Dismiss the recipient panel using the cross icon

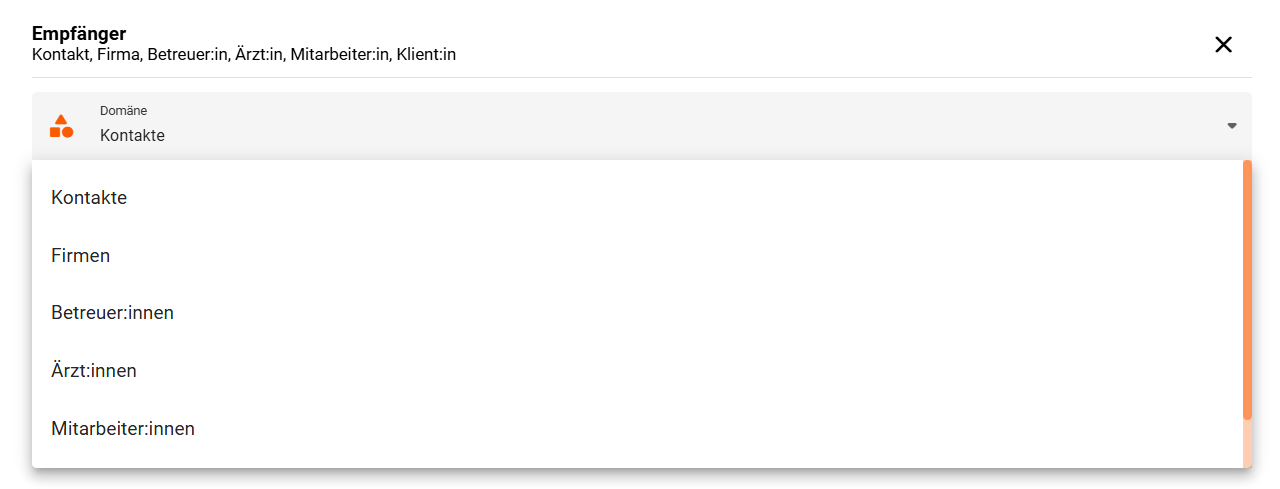[1223, 44]
